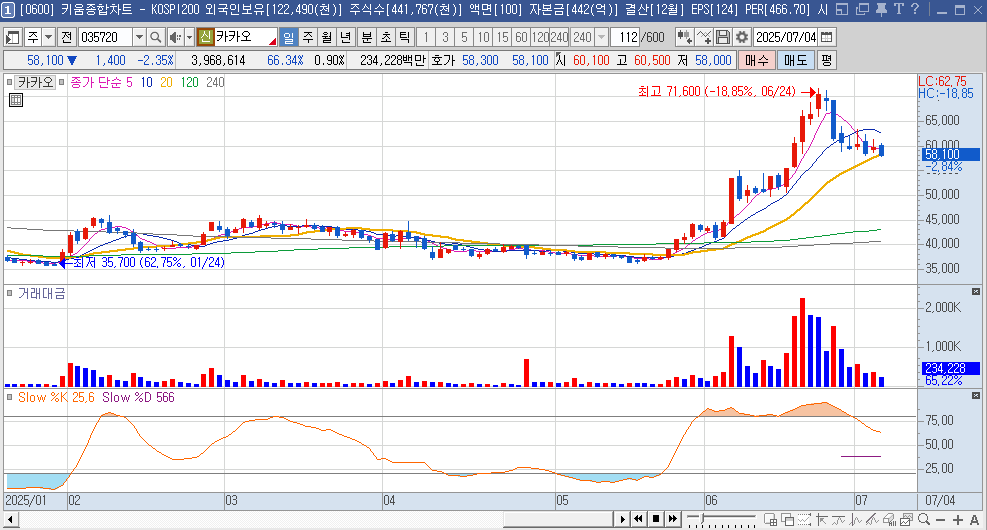Open chart settings gear
This screenshot has height=530, width=987.
(742, 37)
